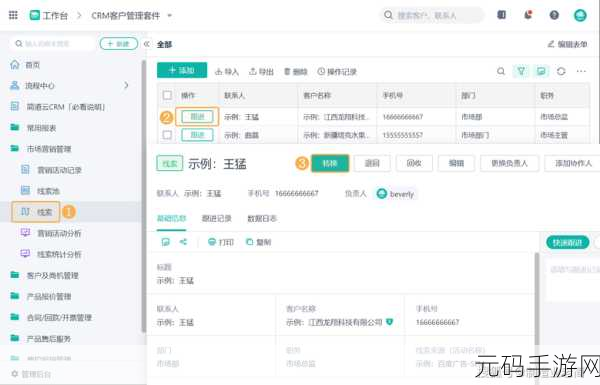Expand 流程中心 chevron arrow
Image resolution: width=600 pixels, height=385 pixels.
pyautogui.click(x=126, y=85)
